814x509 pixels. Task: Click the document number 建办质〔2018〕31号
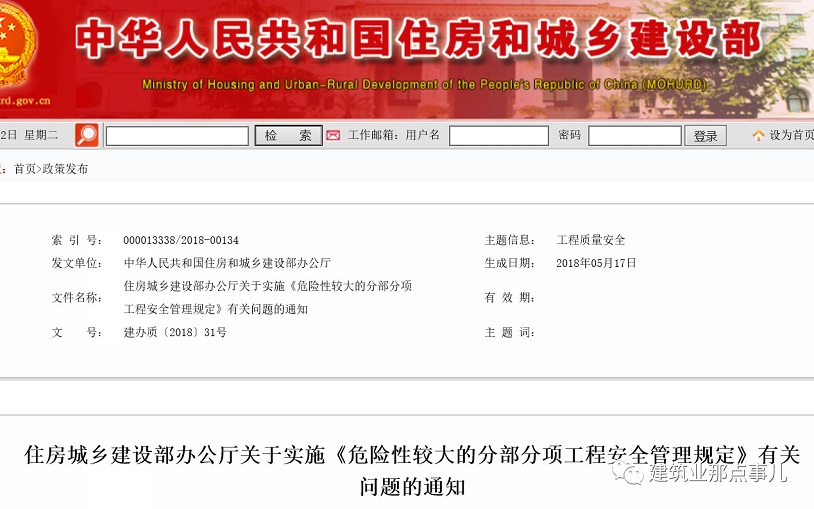click(x=175, y=332)
